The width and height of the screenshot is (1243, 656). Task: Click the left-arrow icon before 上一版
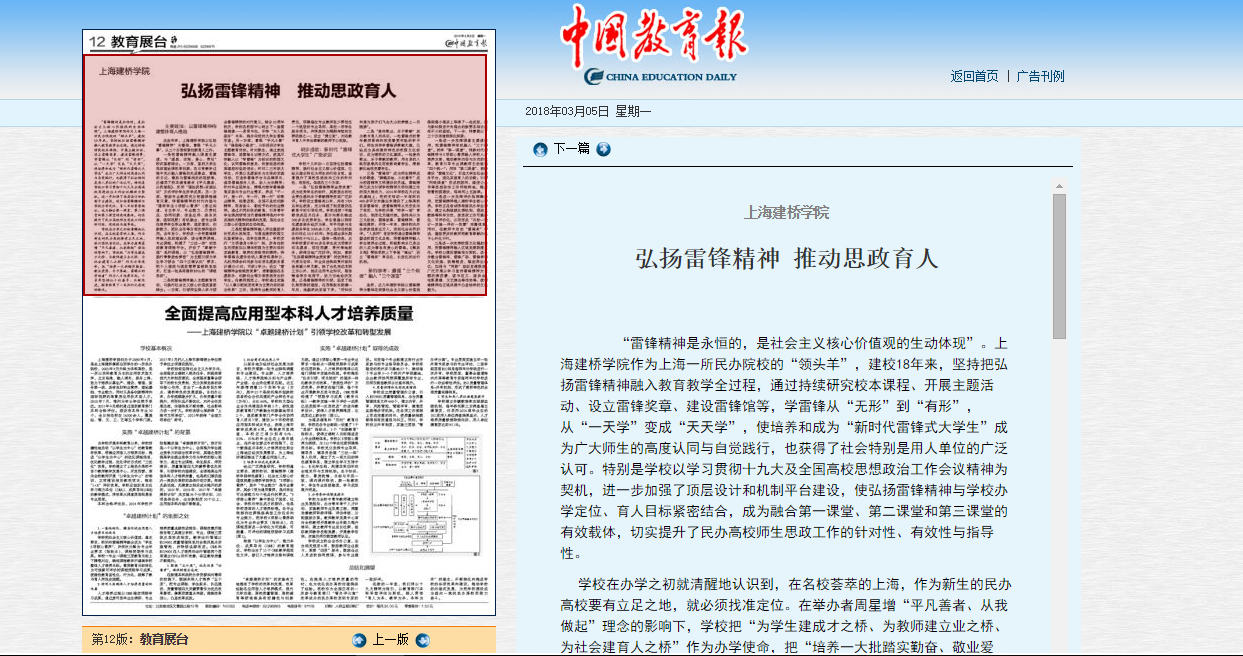[359, 640]
